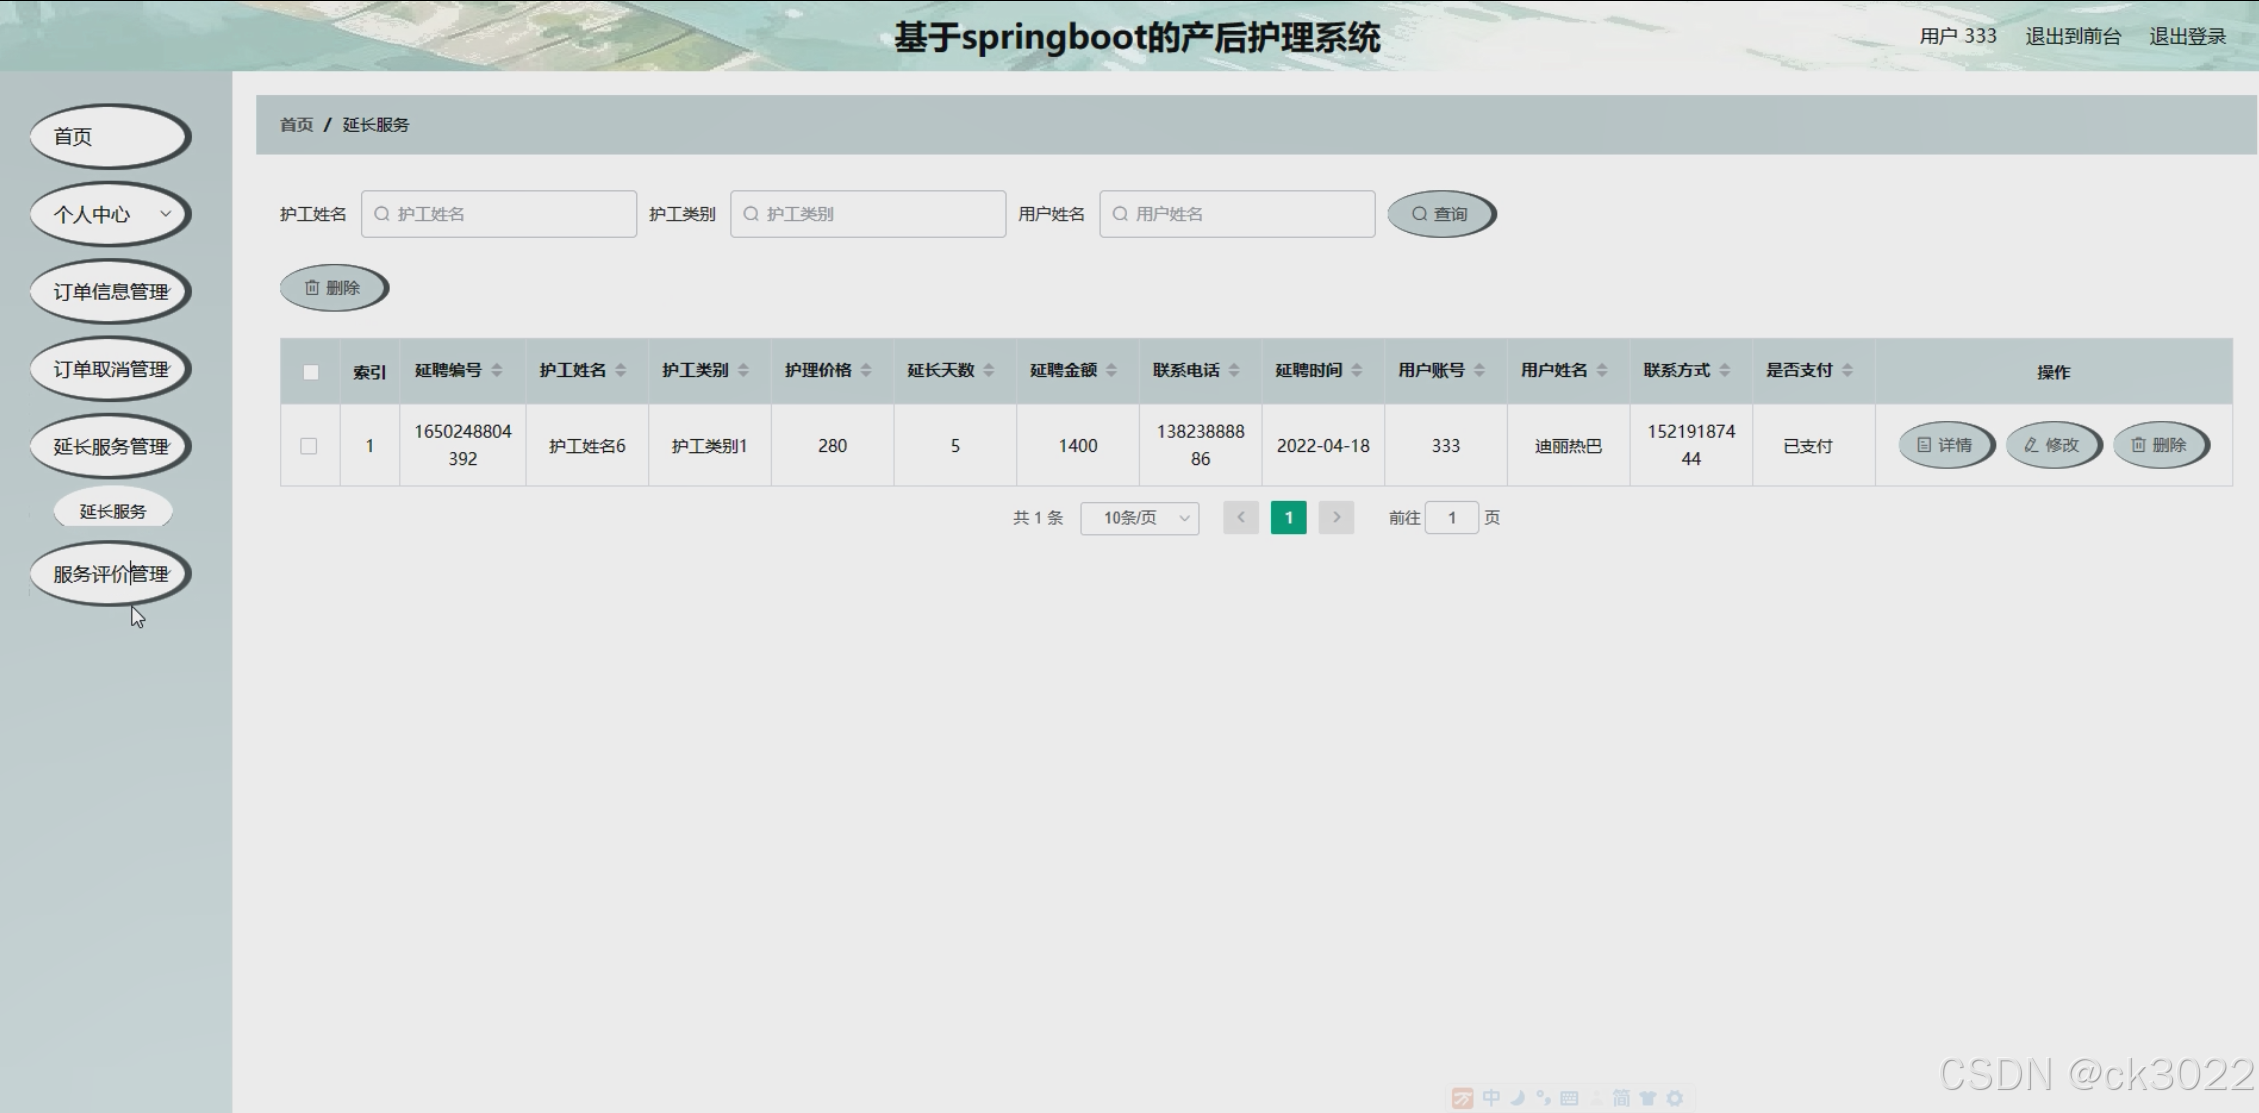The width and height of the screenshot is (2259, 1113).
Task: Open 订单信息管理 in the sidebar
Action: [x=110, y=292]
